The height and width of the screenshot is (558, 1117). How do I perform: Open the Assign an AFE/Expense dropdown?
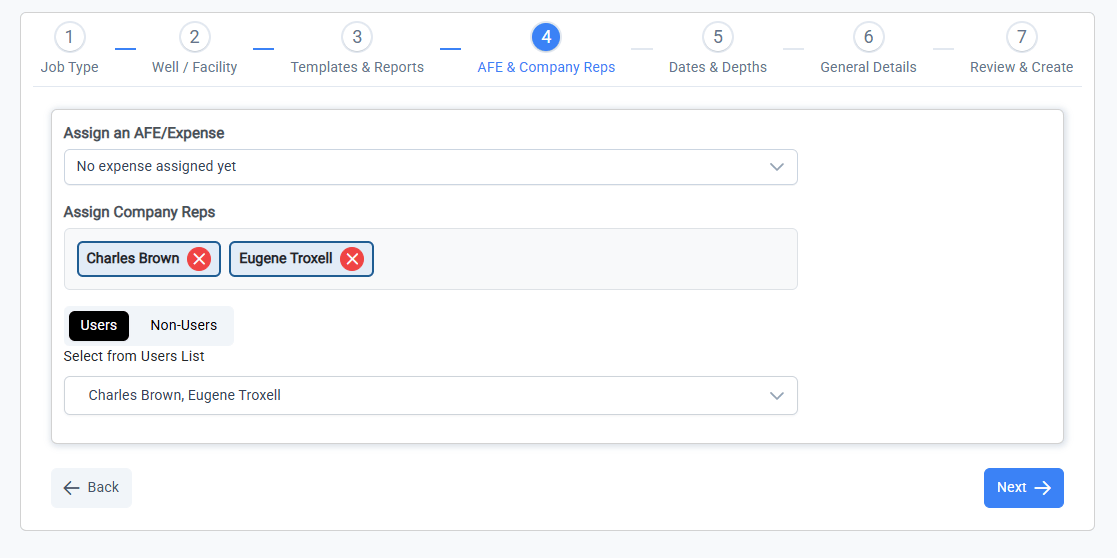click(x=431, y=167)
